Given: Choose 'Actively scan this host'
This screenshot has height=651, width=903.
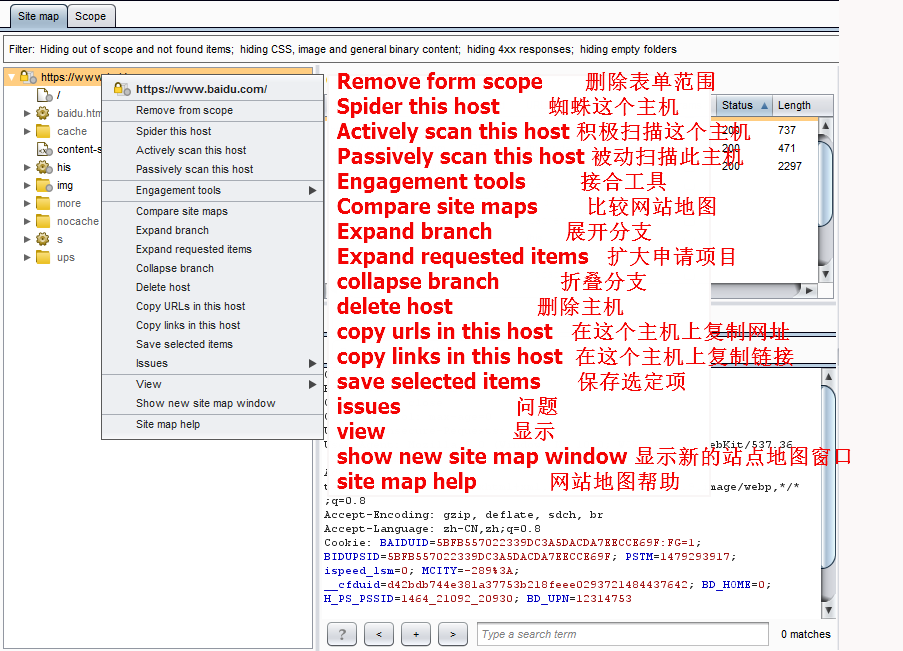Looking at the screenshot, I should tap(212, 150).
